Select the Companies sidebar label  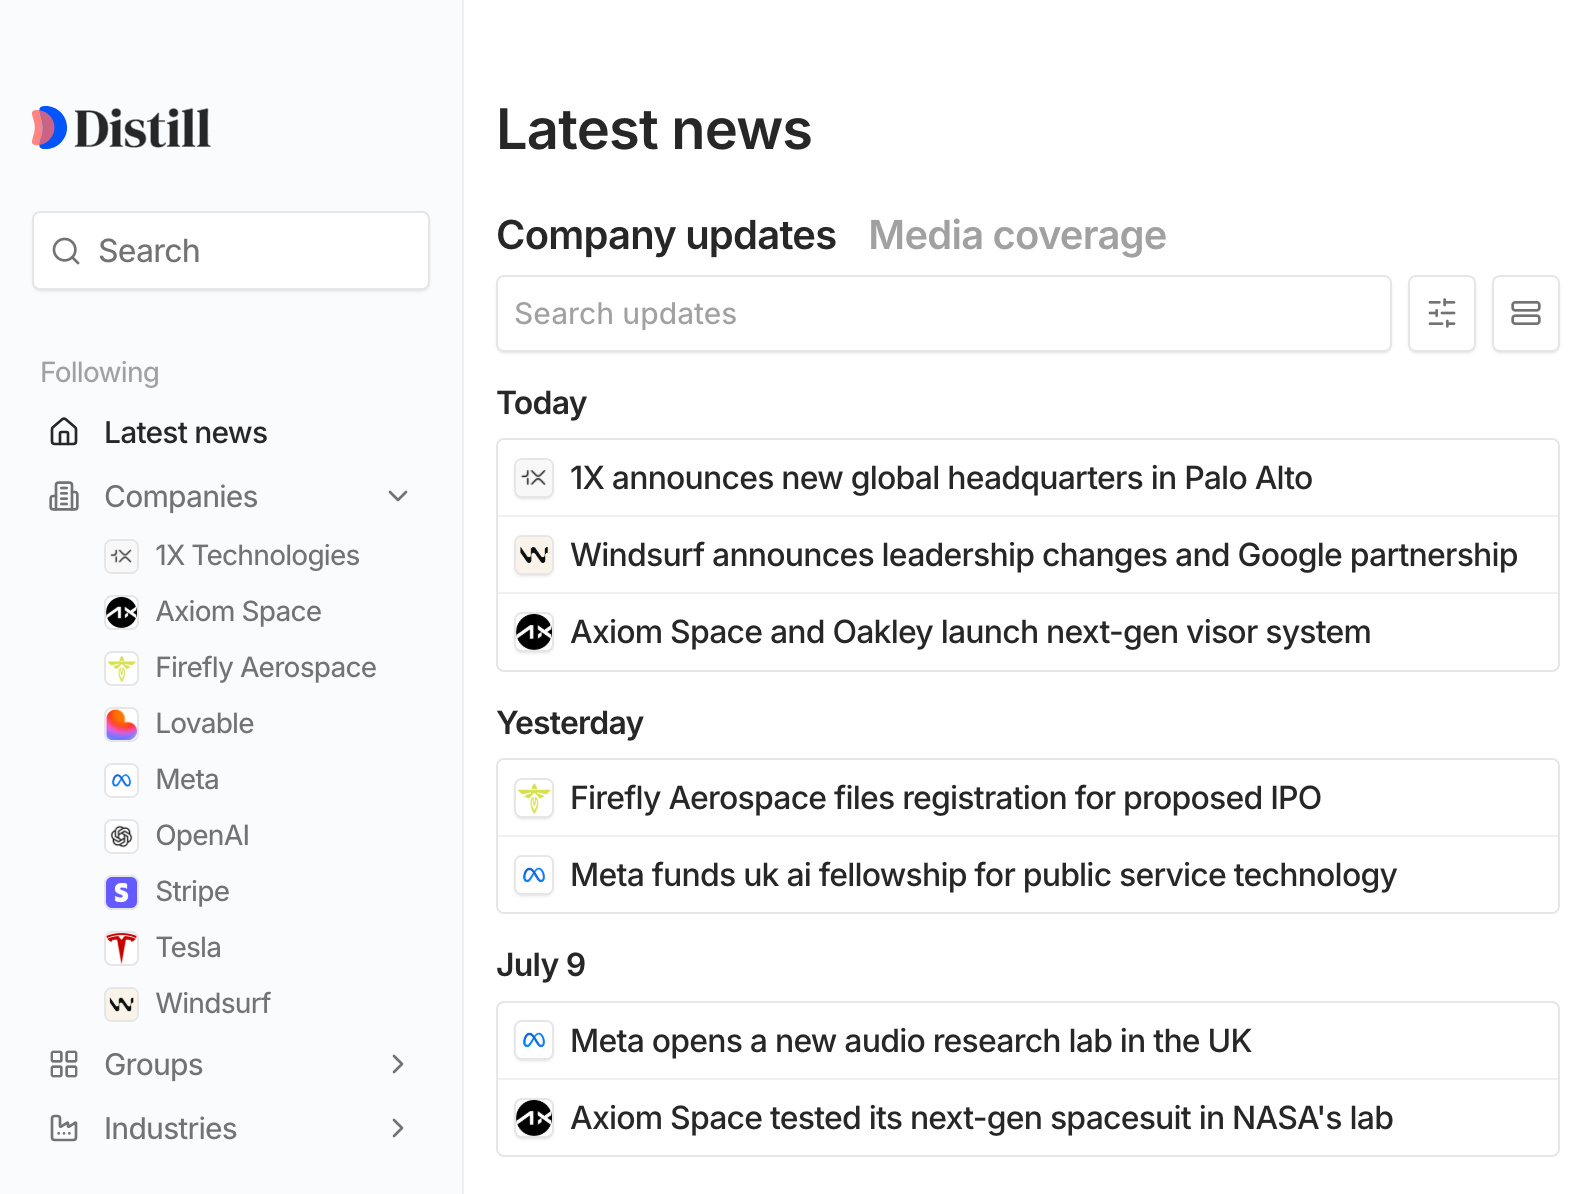click(181, 496)
